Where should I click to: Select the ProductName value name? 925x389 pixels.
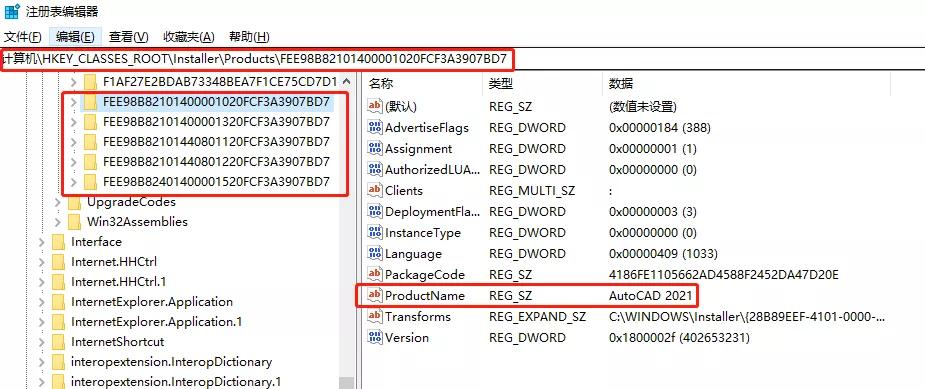point(425,295)
